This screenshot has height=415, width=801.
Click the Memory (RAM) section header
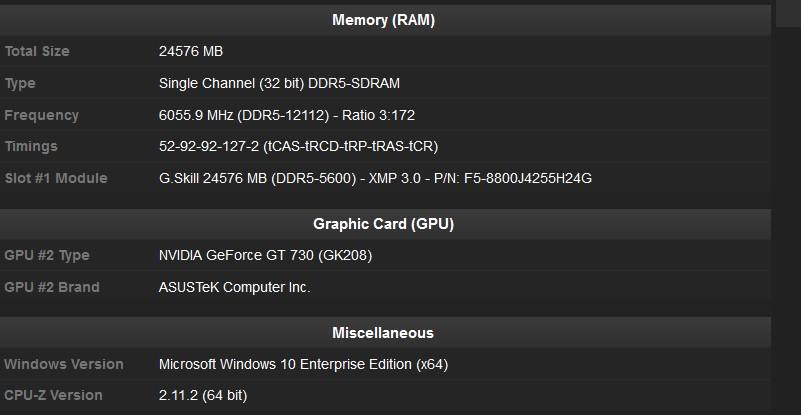pyautogui.click(x=383, y=20)
